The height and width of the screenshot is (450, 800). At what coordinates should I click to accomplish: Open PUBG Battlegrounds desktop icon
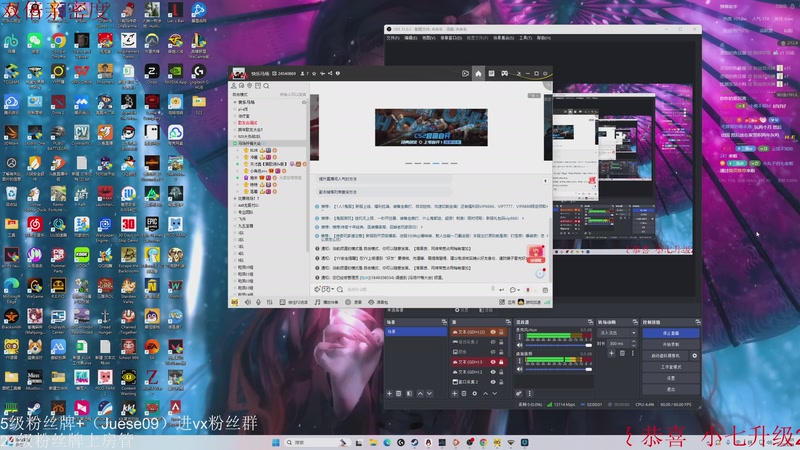tap(58, 135)
